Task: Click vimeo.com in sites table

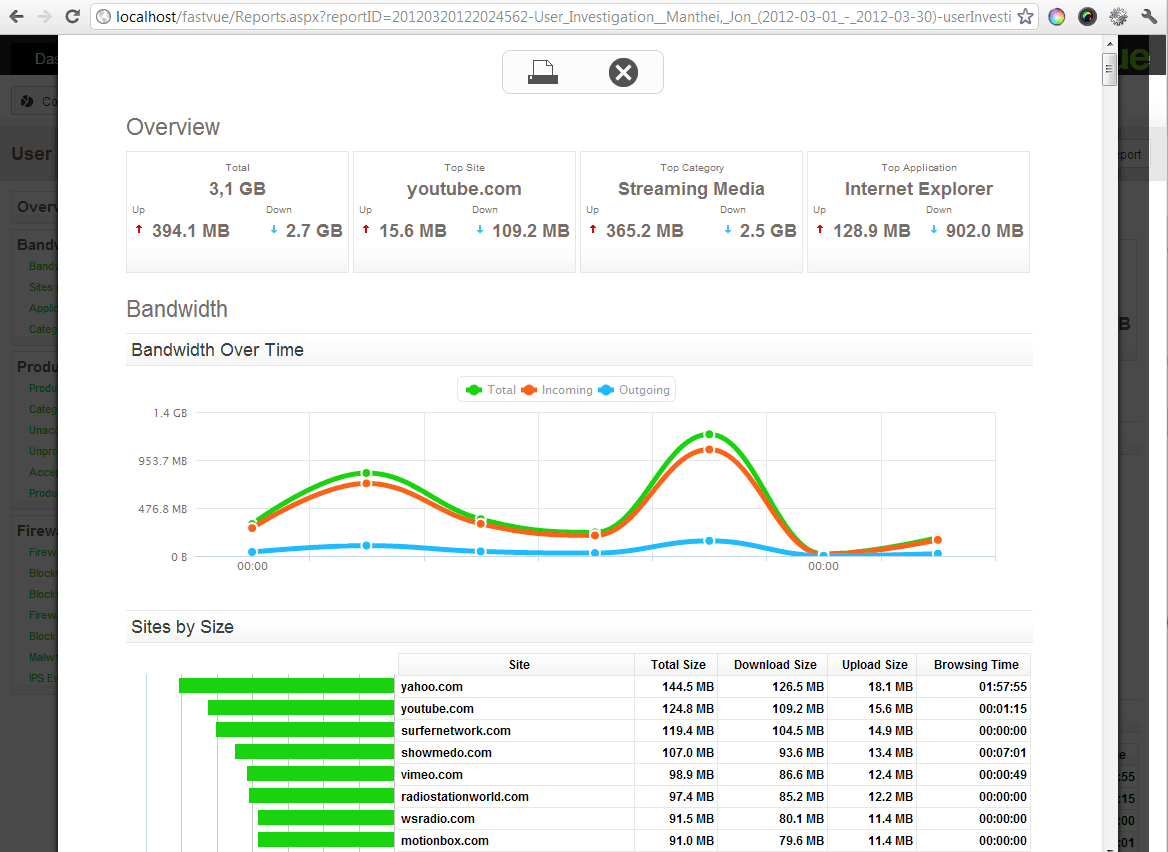Action: (431, 775)
